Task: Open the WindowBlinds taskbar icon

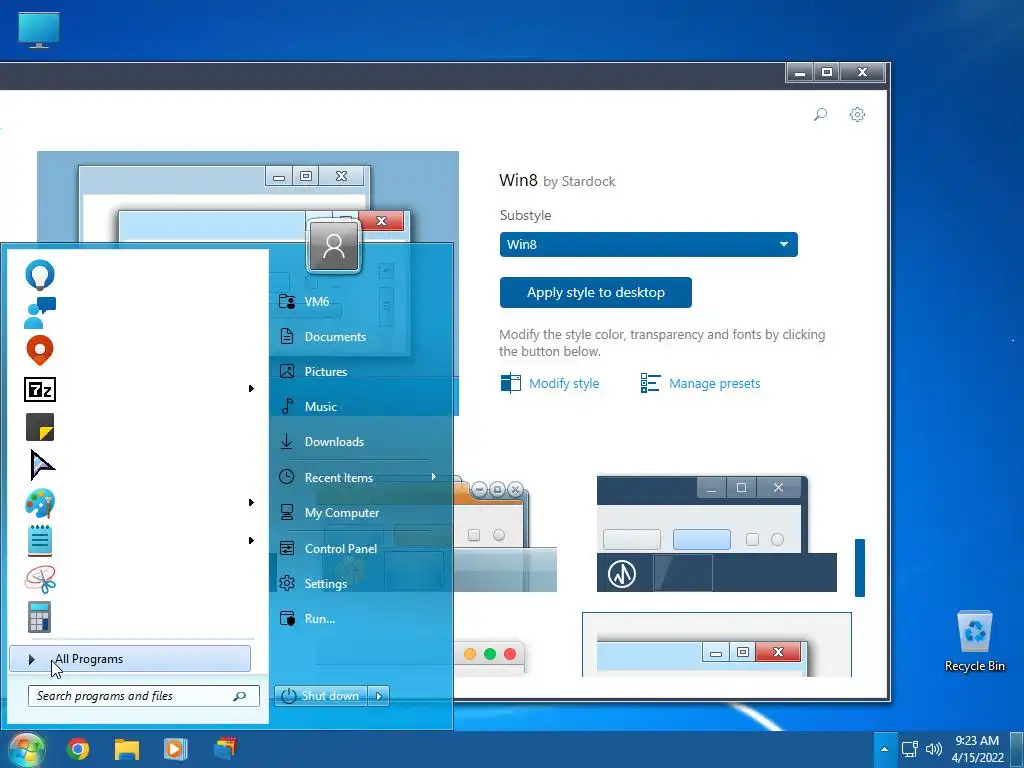Action: 225,748
